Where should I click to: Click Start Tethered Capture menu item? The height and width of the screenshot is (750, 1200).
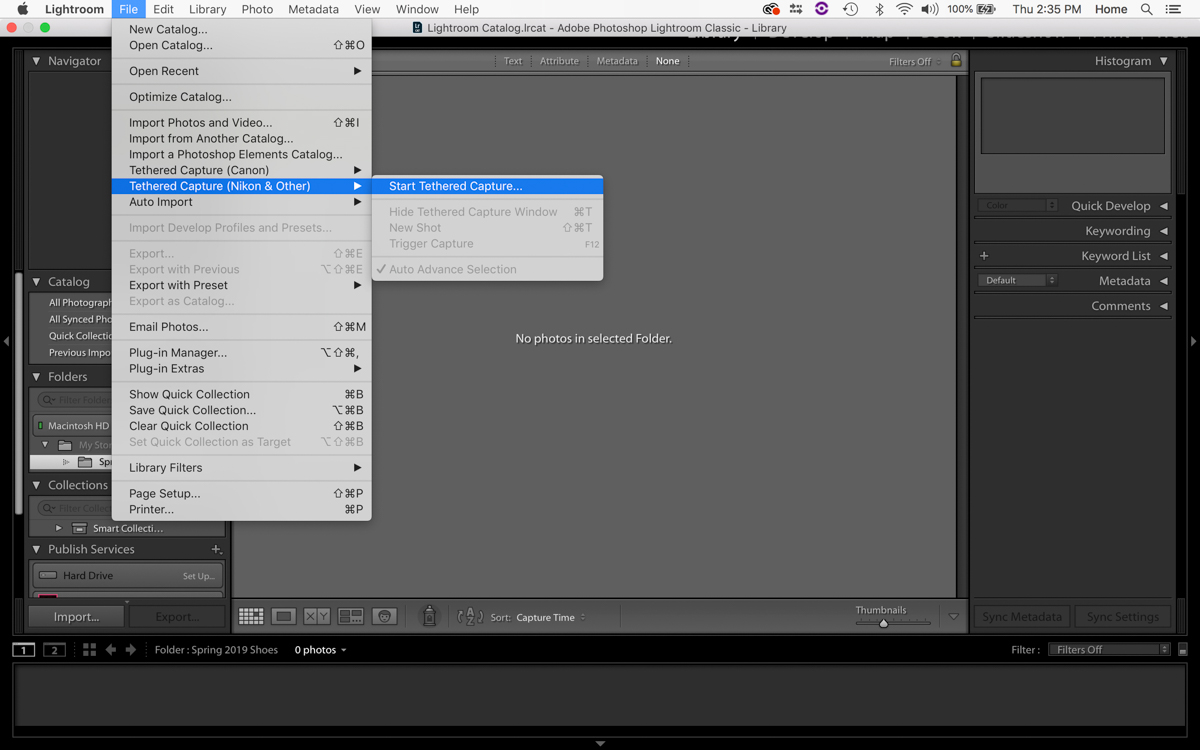click(x=455, y=186)
